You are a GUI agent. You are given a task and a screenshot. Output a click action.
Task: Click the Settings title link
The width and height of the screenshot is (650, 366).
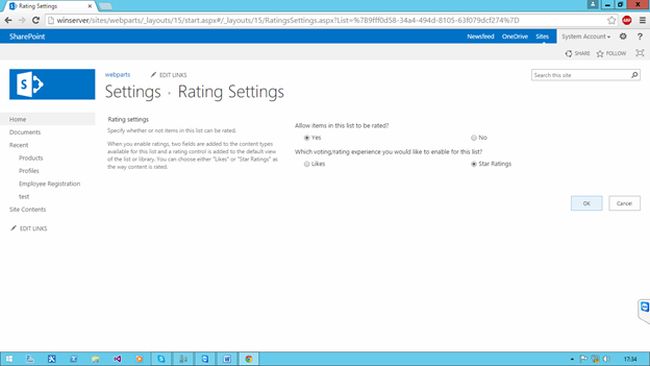pyautogui.click(x=133, y=92)
